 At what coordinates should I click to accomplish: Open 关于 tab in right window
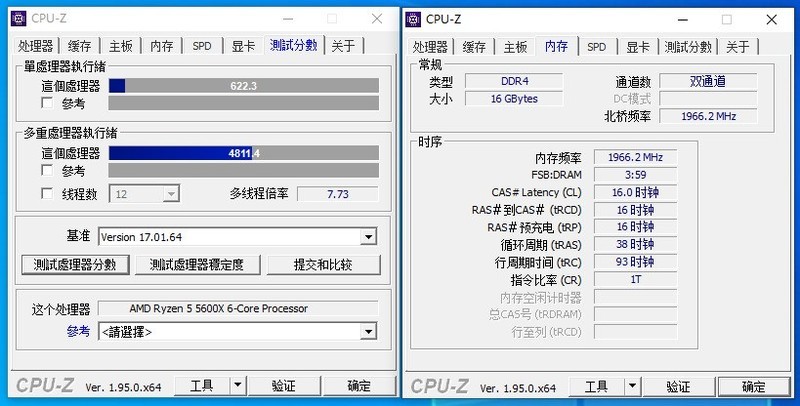(738, 47)
